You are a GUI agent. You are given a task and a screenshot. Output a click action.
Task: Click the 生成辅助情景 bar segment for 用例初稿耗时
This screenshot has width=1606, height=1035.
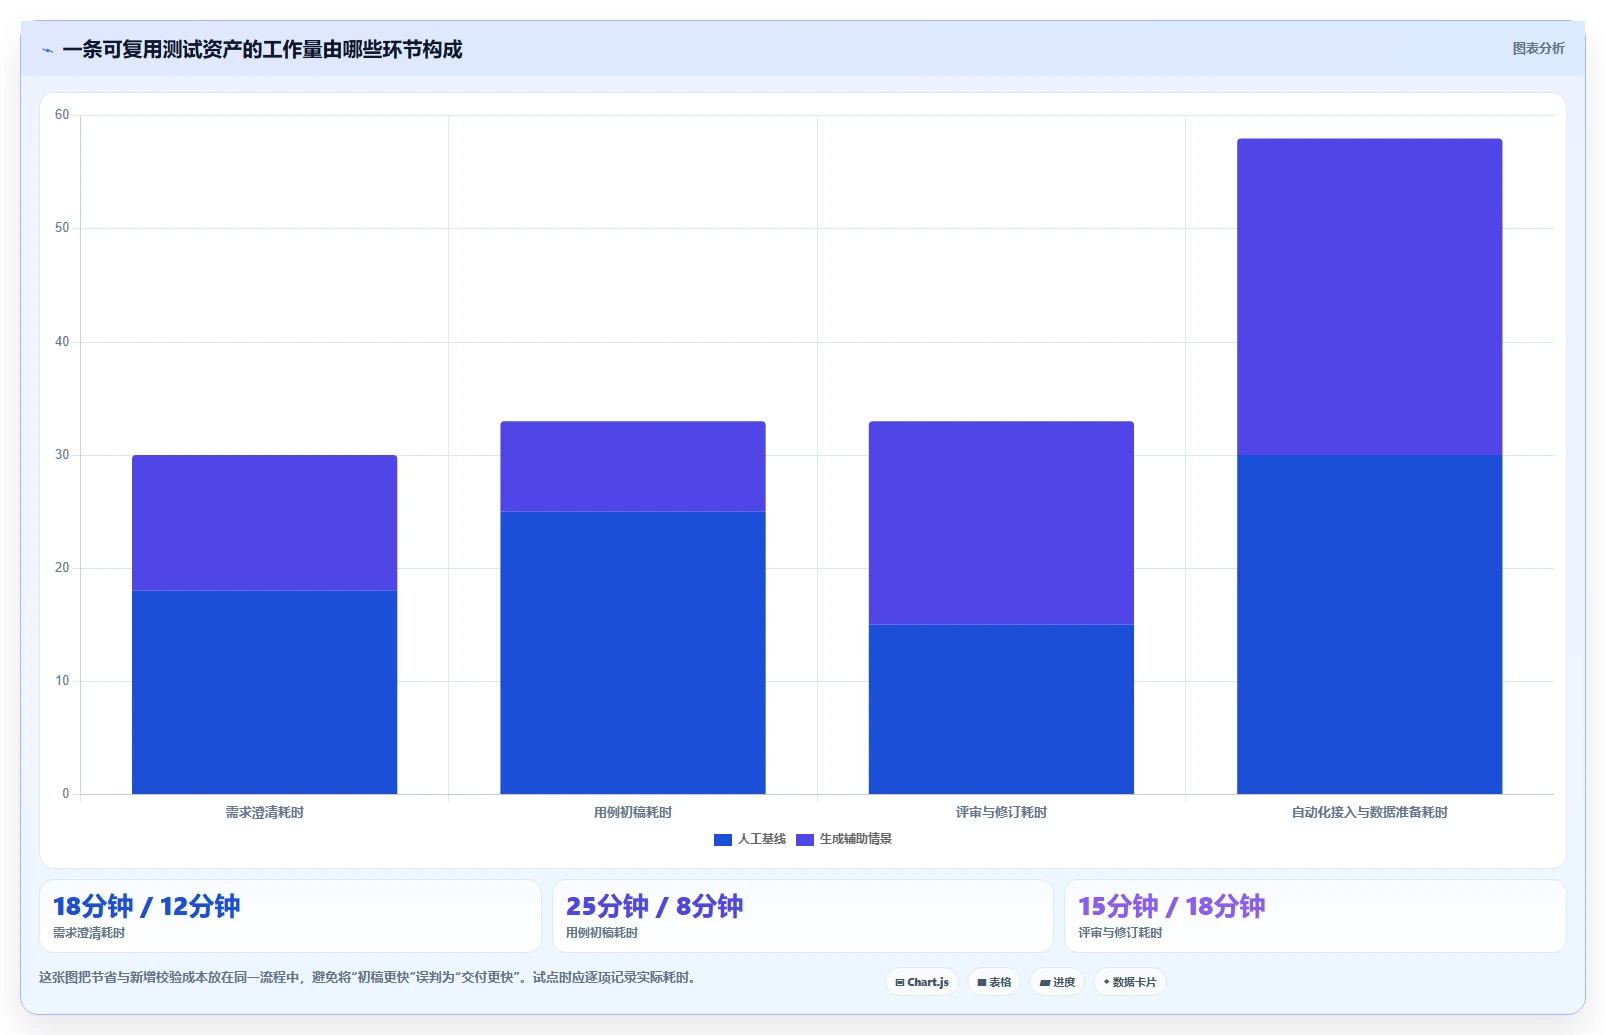pos(633,466)
